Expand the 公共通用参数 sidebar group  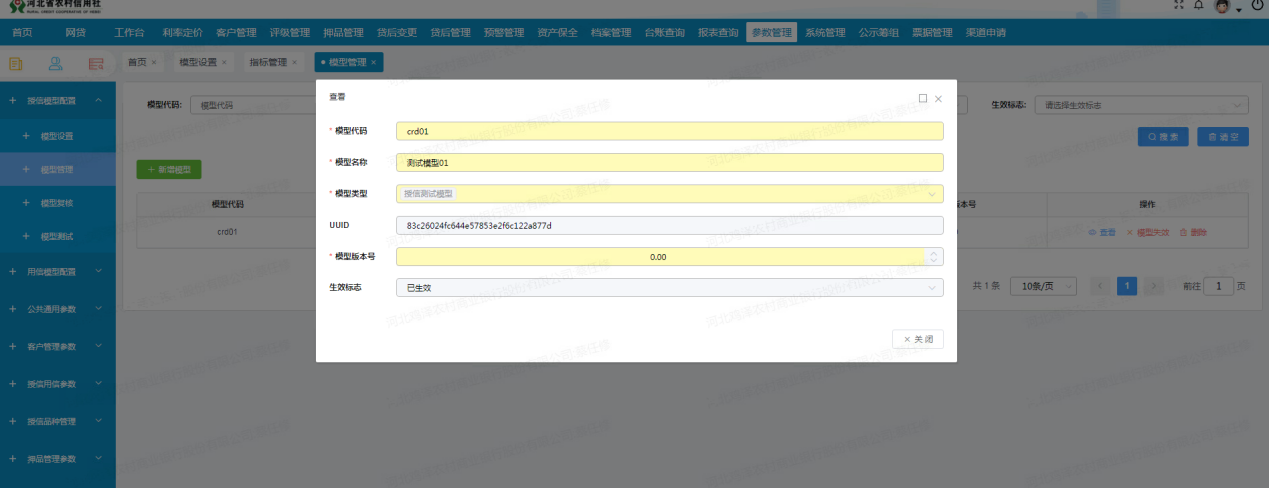pos(99,309)
